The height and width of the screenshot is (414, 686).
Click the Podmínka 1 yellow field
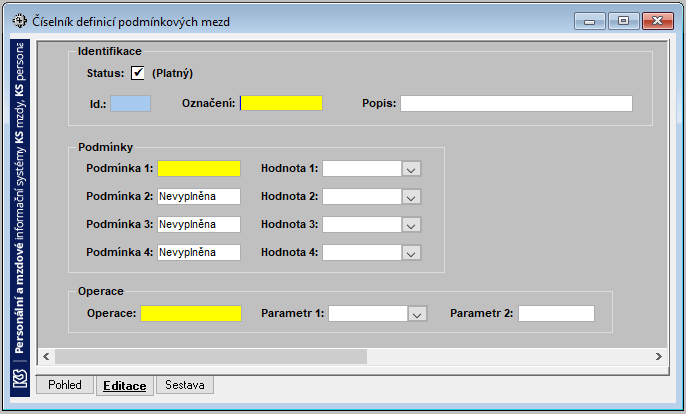point(199,168)
